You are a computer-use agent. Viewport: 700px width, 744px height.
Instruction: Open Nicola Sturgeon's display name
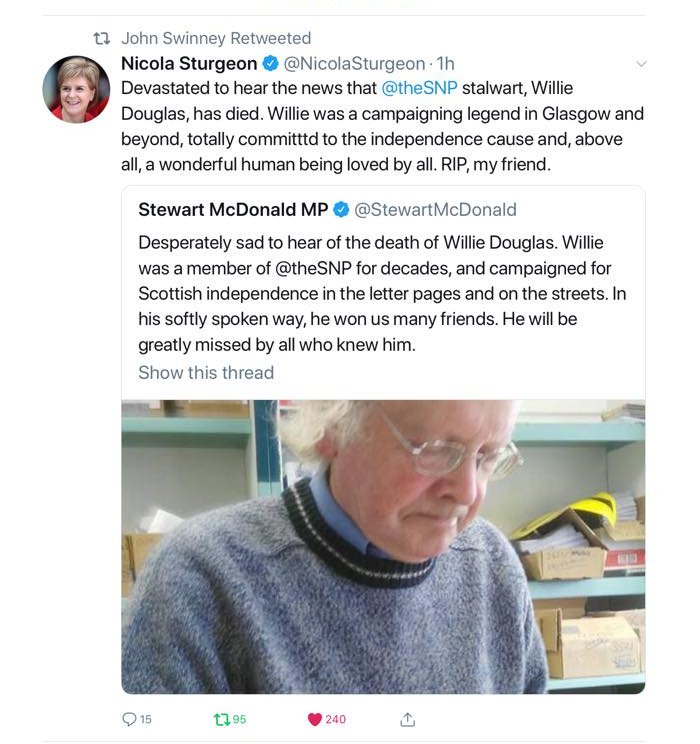[189, 64]
